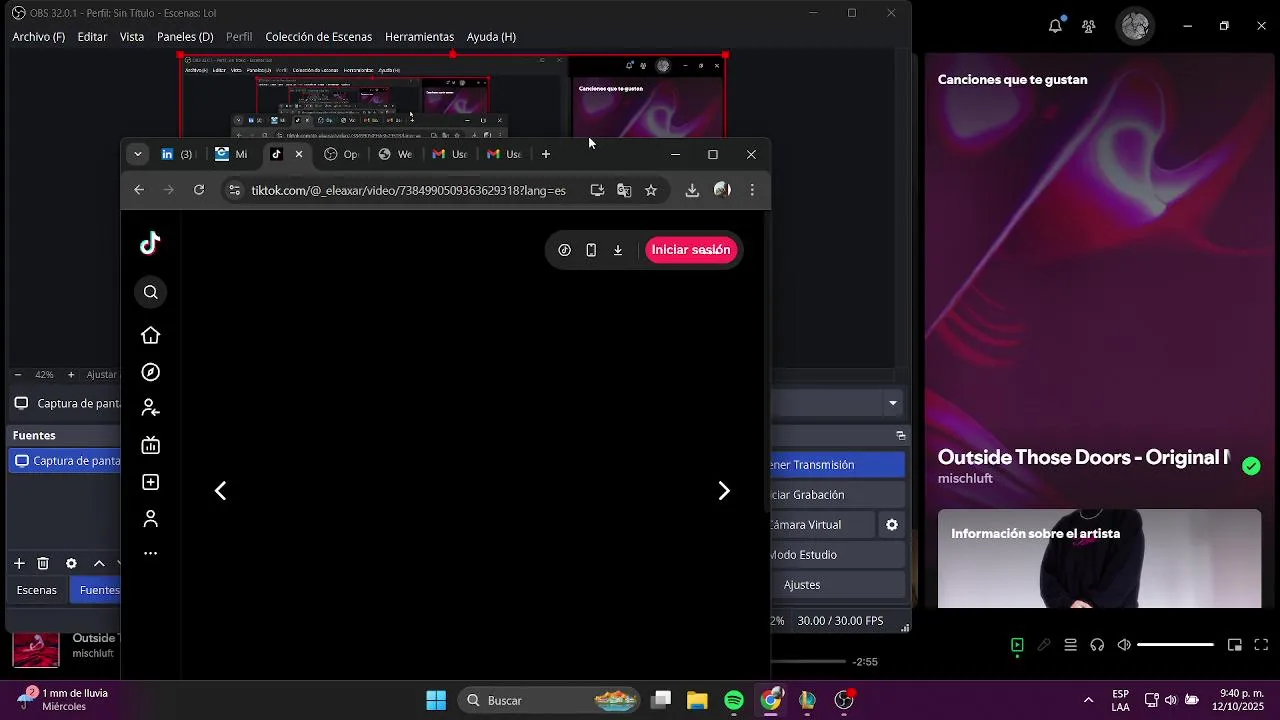Click Iniciar sesión button on TikTok
The width and height of the screenshot is (1280, 720).
[691, 250]
